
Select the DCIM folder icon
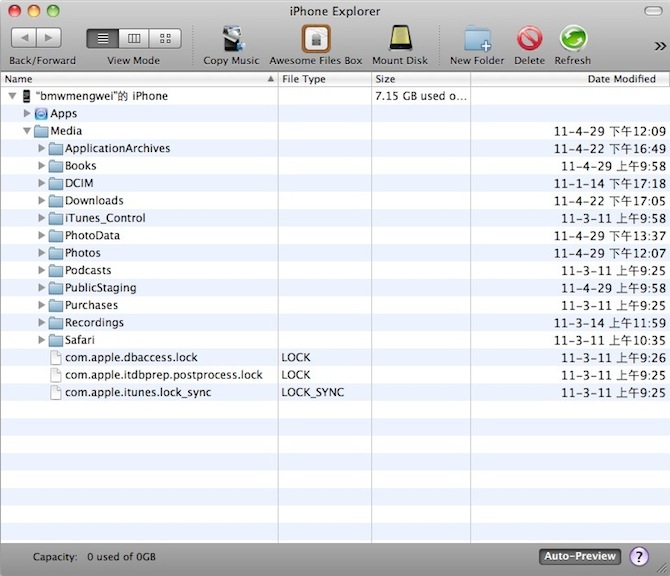click(x=56, y=183)
